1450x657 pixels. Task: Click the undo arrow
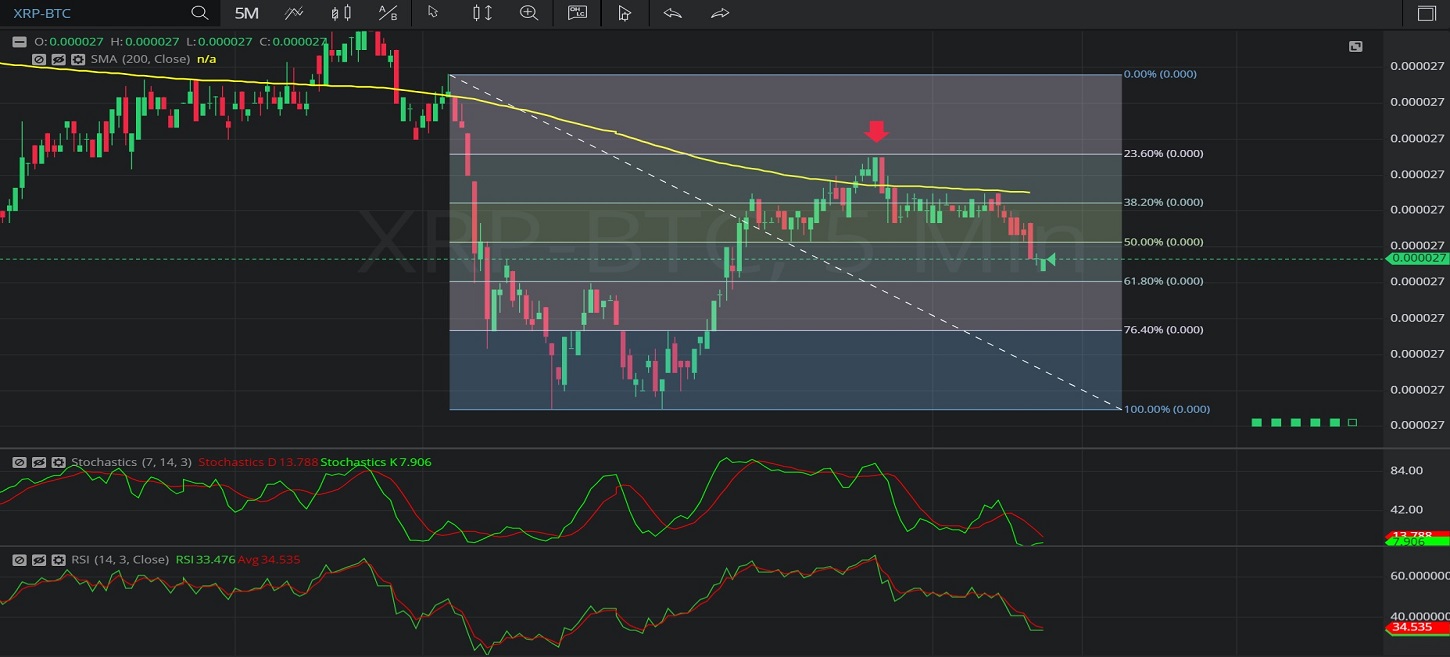pyautogui.click(x=672, y=13)
